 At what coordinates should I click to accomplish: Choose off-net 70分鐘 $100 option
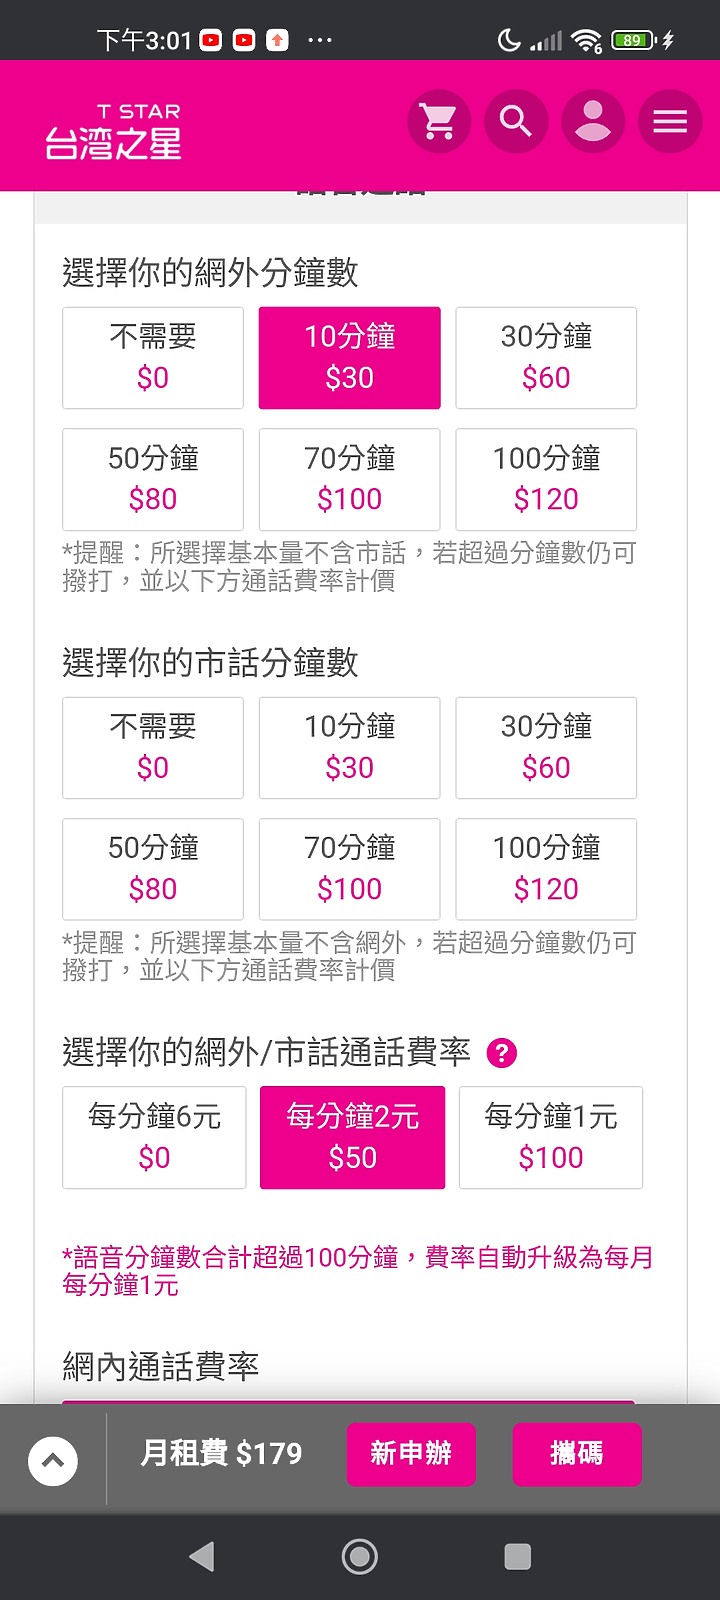pos(349,479)
